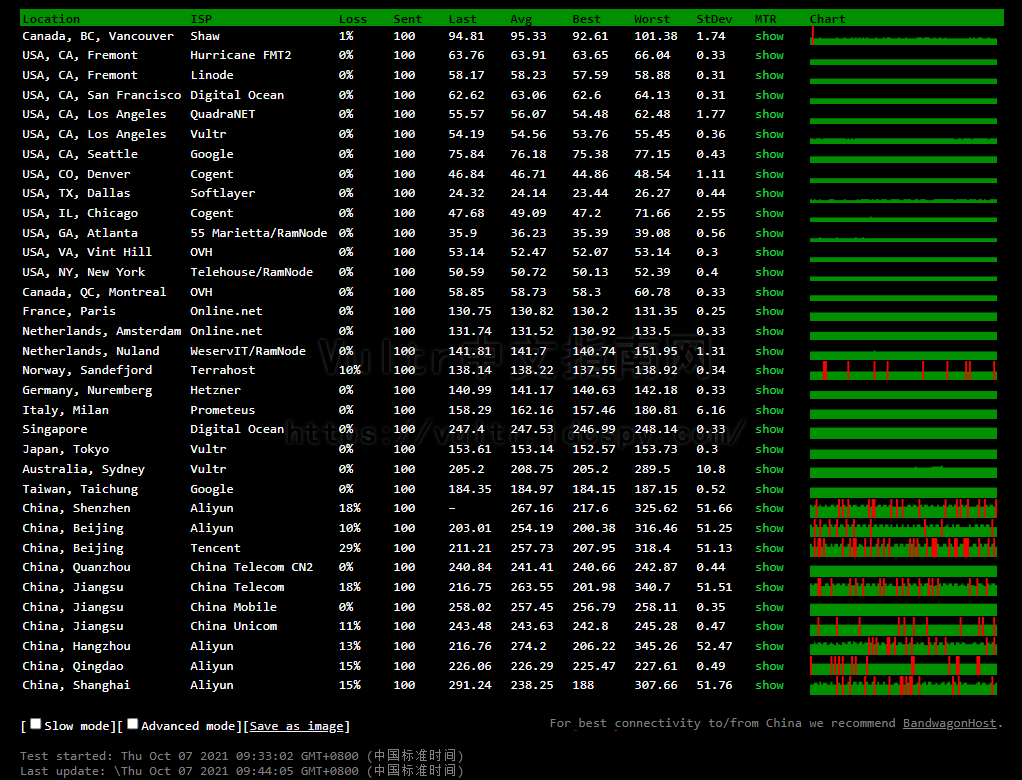Click the Qingdao Aliyun latency chart
This screenshot has width=1022, height=780.
click(903, 666)
